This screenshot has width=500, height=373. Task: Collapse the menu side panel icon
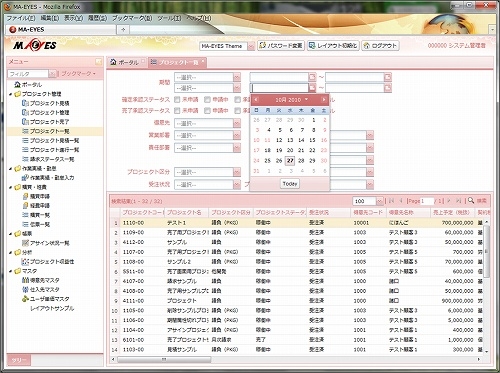point(98,62)
